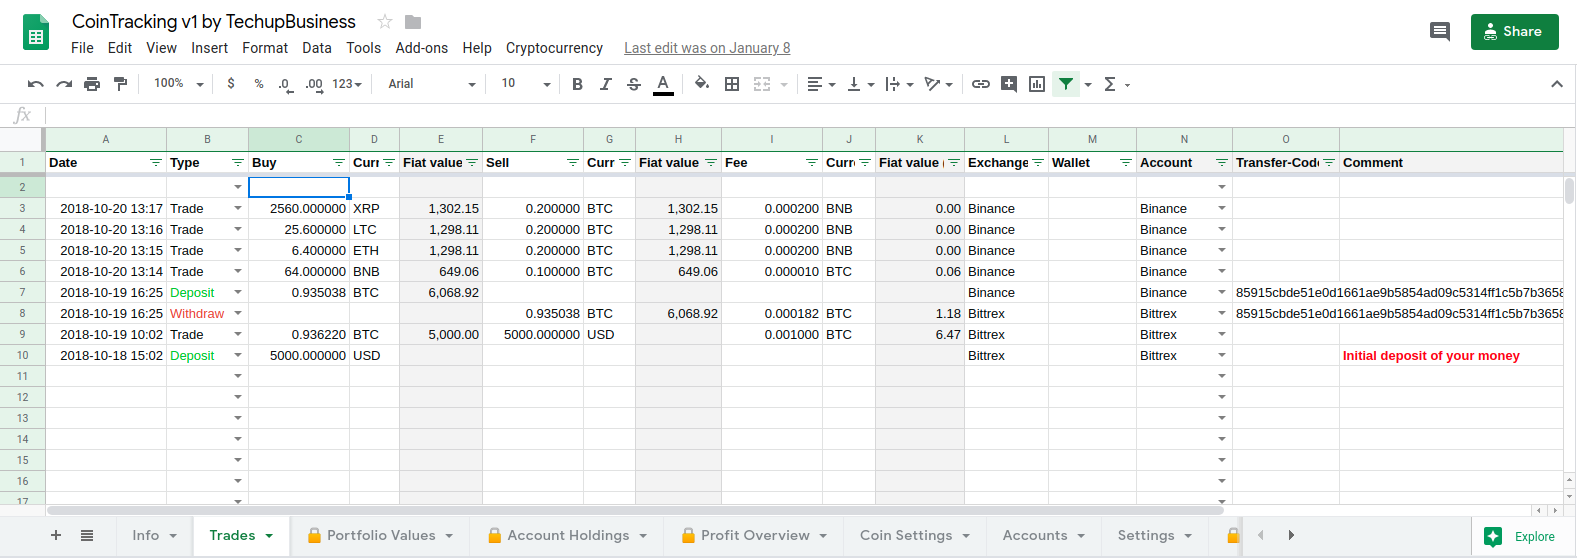Switch to the Info sheet tab

click(x=154, y=535)
